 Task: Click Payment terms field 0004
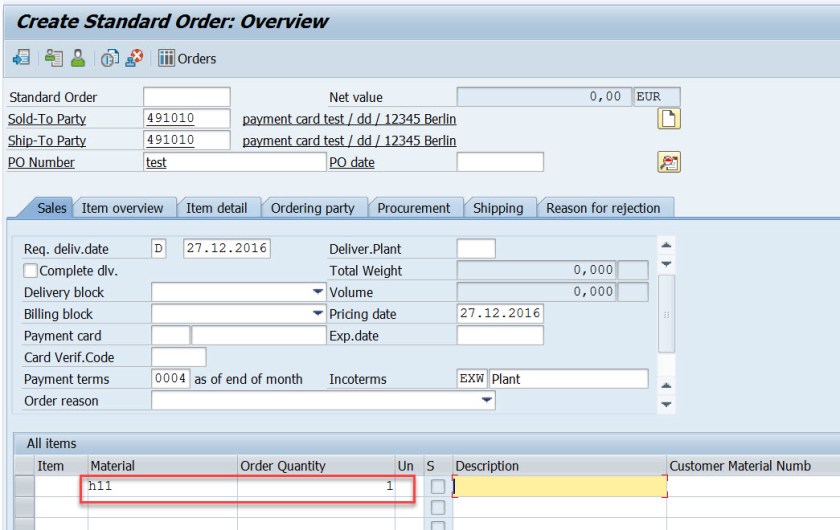[x=170, y=379]
